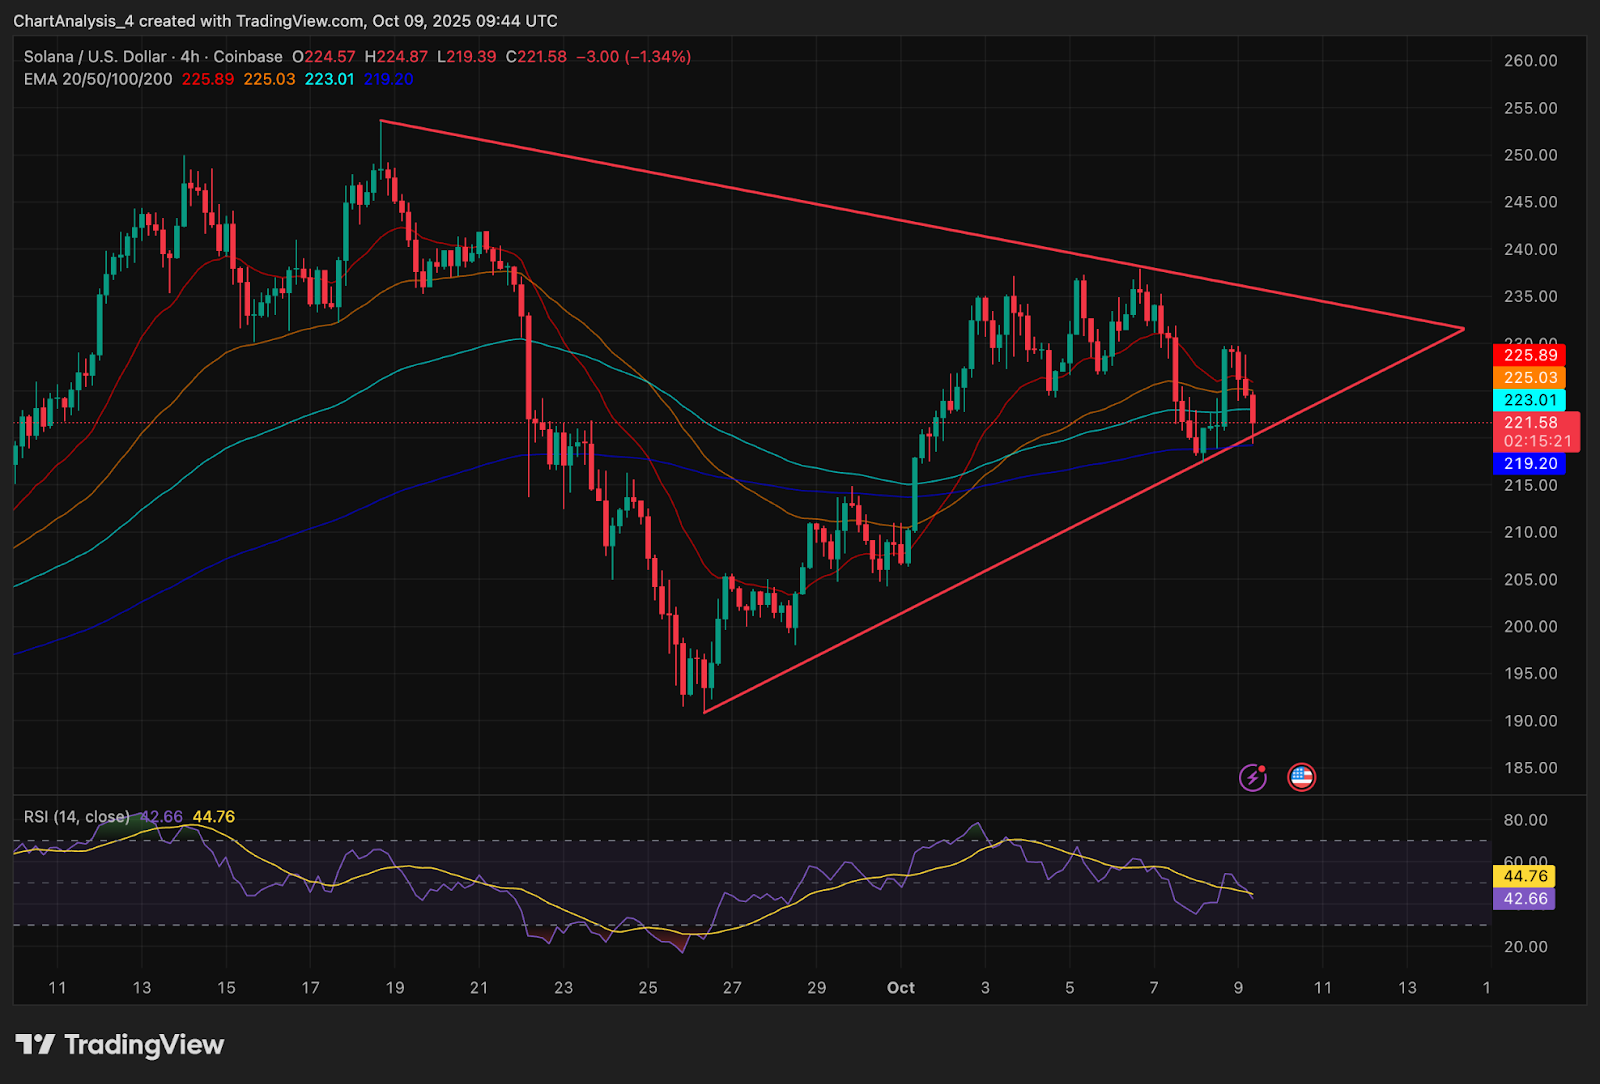Click the purple 42.66 RSI axis tag

[1525, 899]
